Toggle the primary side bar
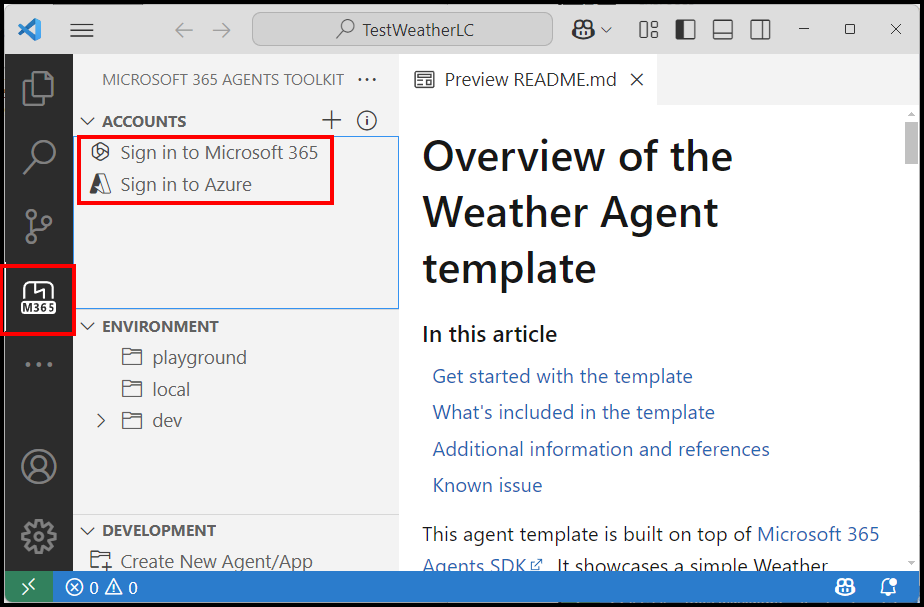924x607 pixels. click(685, 29)
